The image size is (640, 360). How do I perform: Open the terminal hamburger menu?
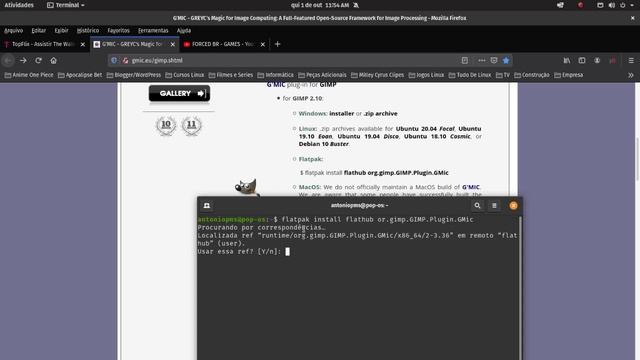[494, 206]
